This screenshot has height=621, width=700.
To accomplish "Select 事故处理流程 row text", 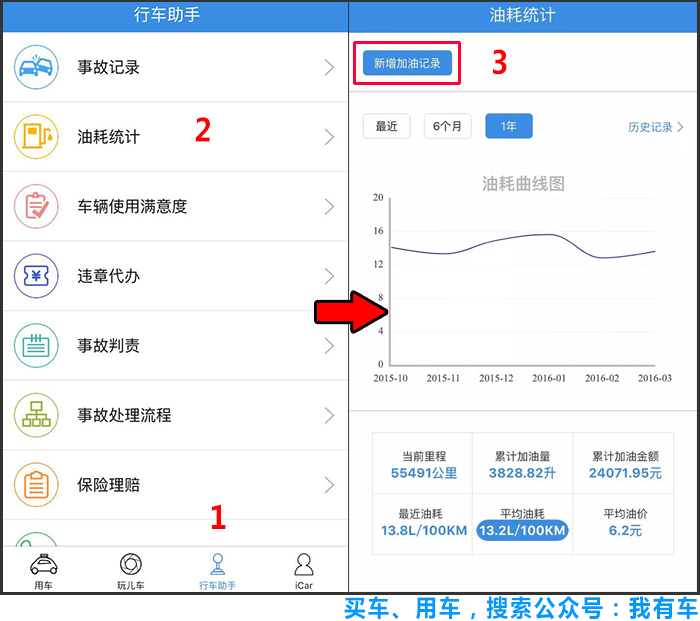I will point(124,416).
